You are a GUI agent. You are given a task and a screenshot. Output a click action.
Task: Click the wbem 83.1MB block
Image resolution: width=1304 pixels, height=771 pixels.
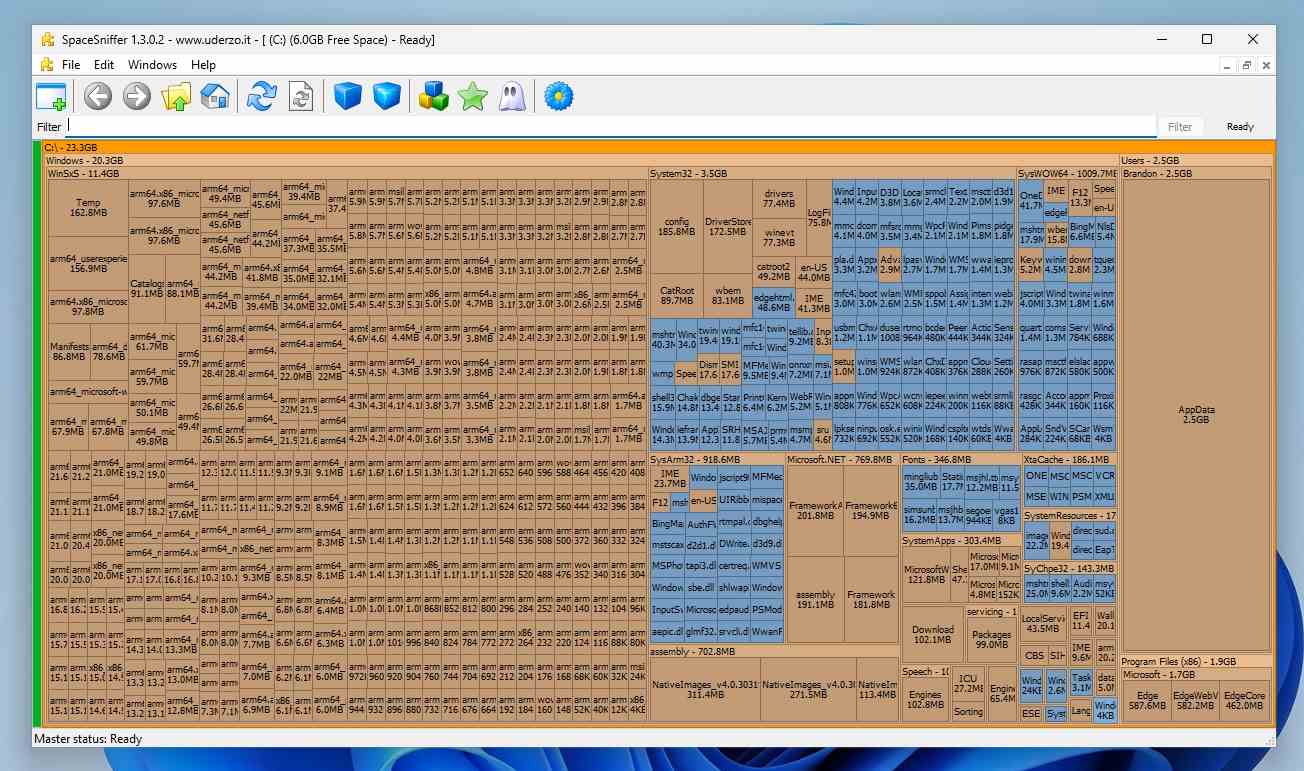[x=728, y=295]
